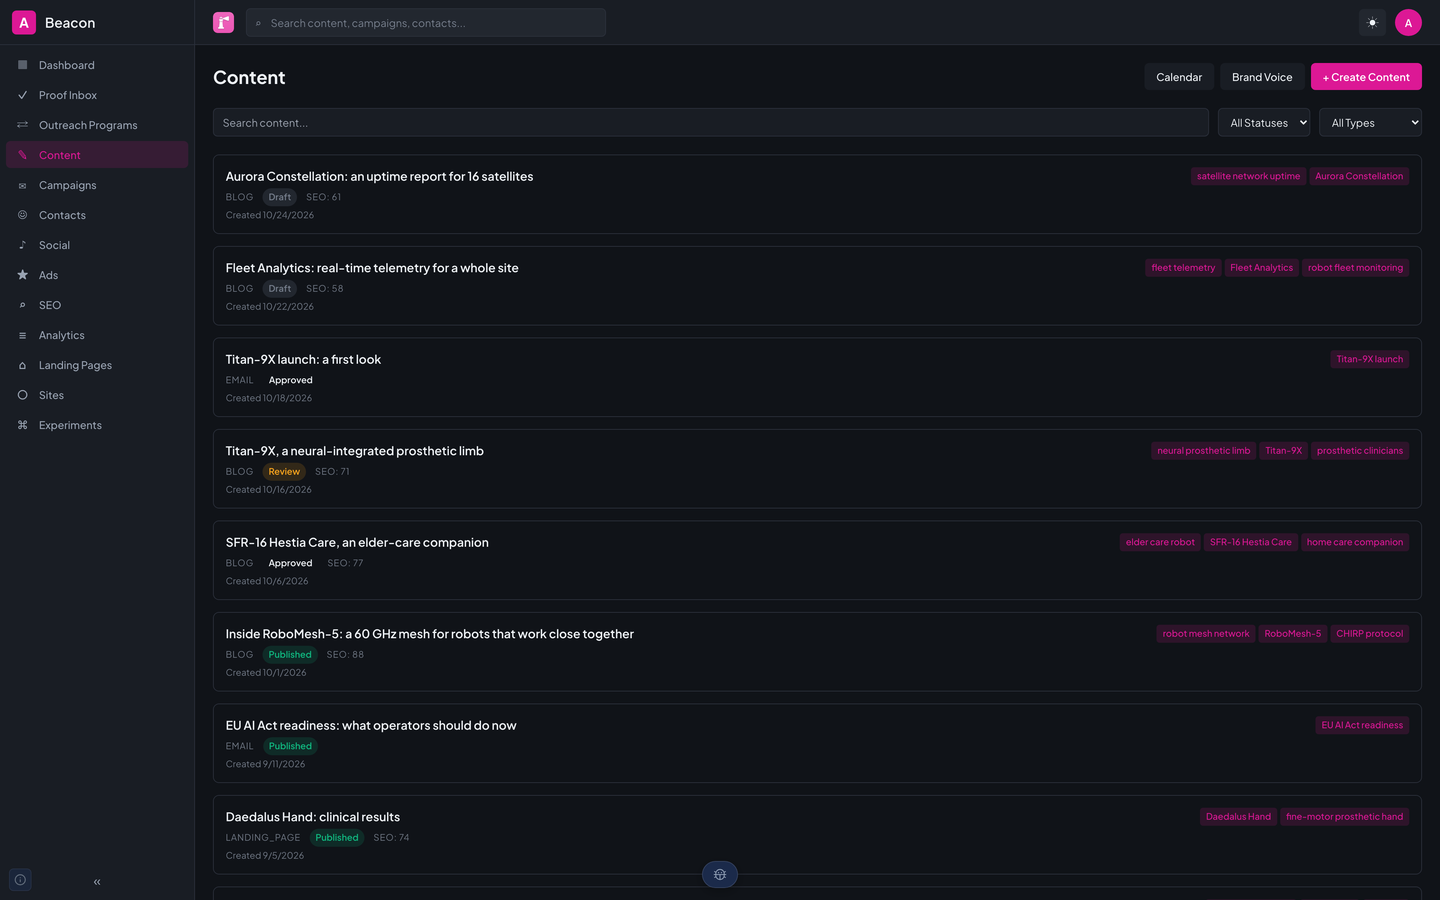Viewport: 1440px width, 900px height.
Task: Open the All Statuses dropdown
Action: (x=1264, y=123)
